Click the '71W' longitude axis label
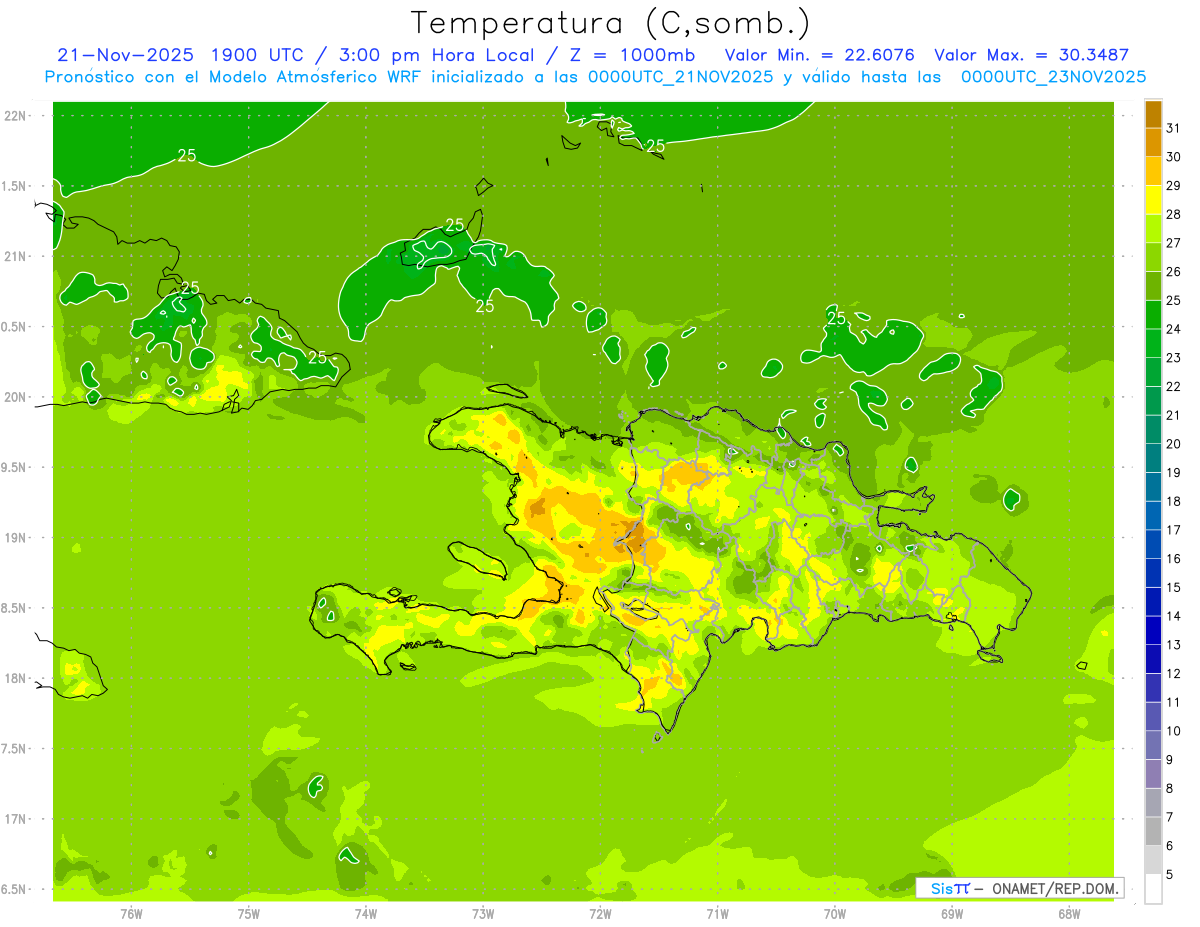The image size is (1200, 927). pos(717,913)
